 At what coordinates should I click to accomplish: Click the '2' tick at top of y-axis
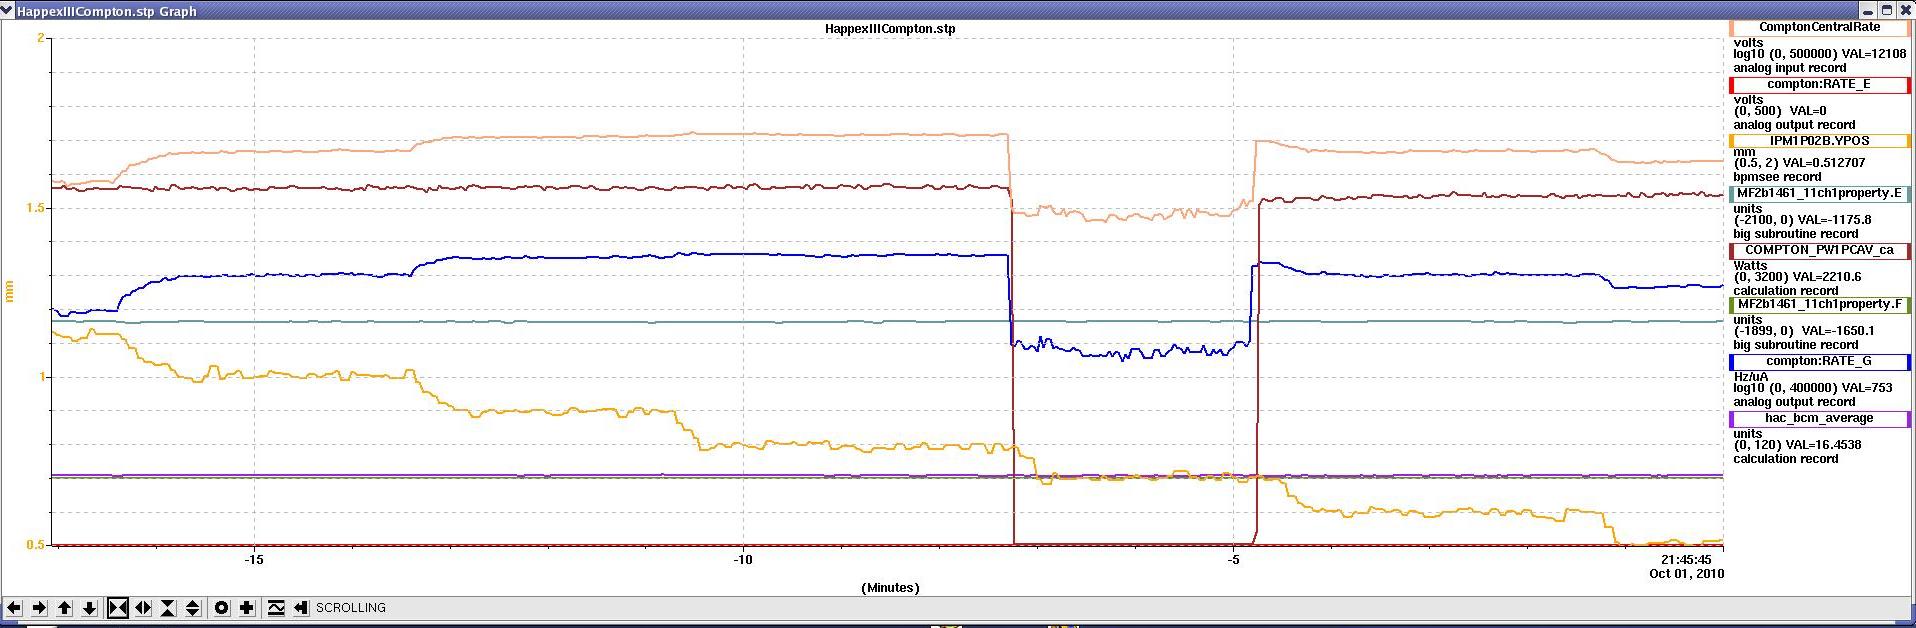click(40, 38)
